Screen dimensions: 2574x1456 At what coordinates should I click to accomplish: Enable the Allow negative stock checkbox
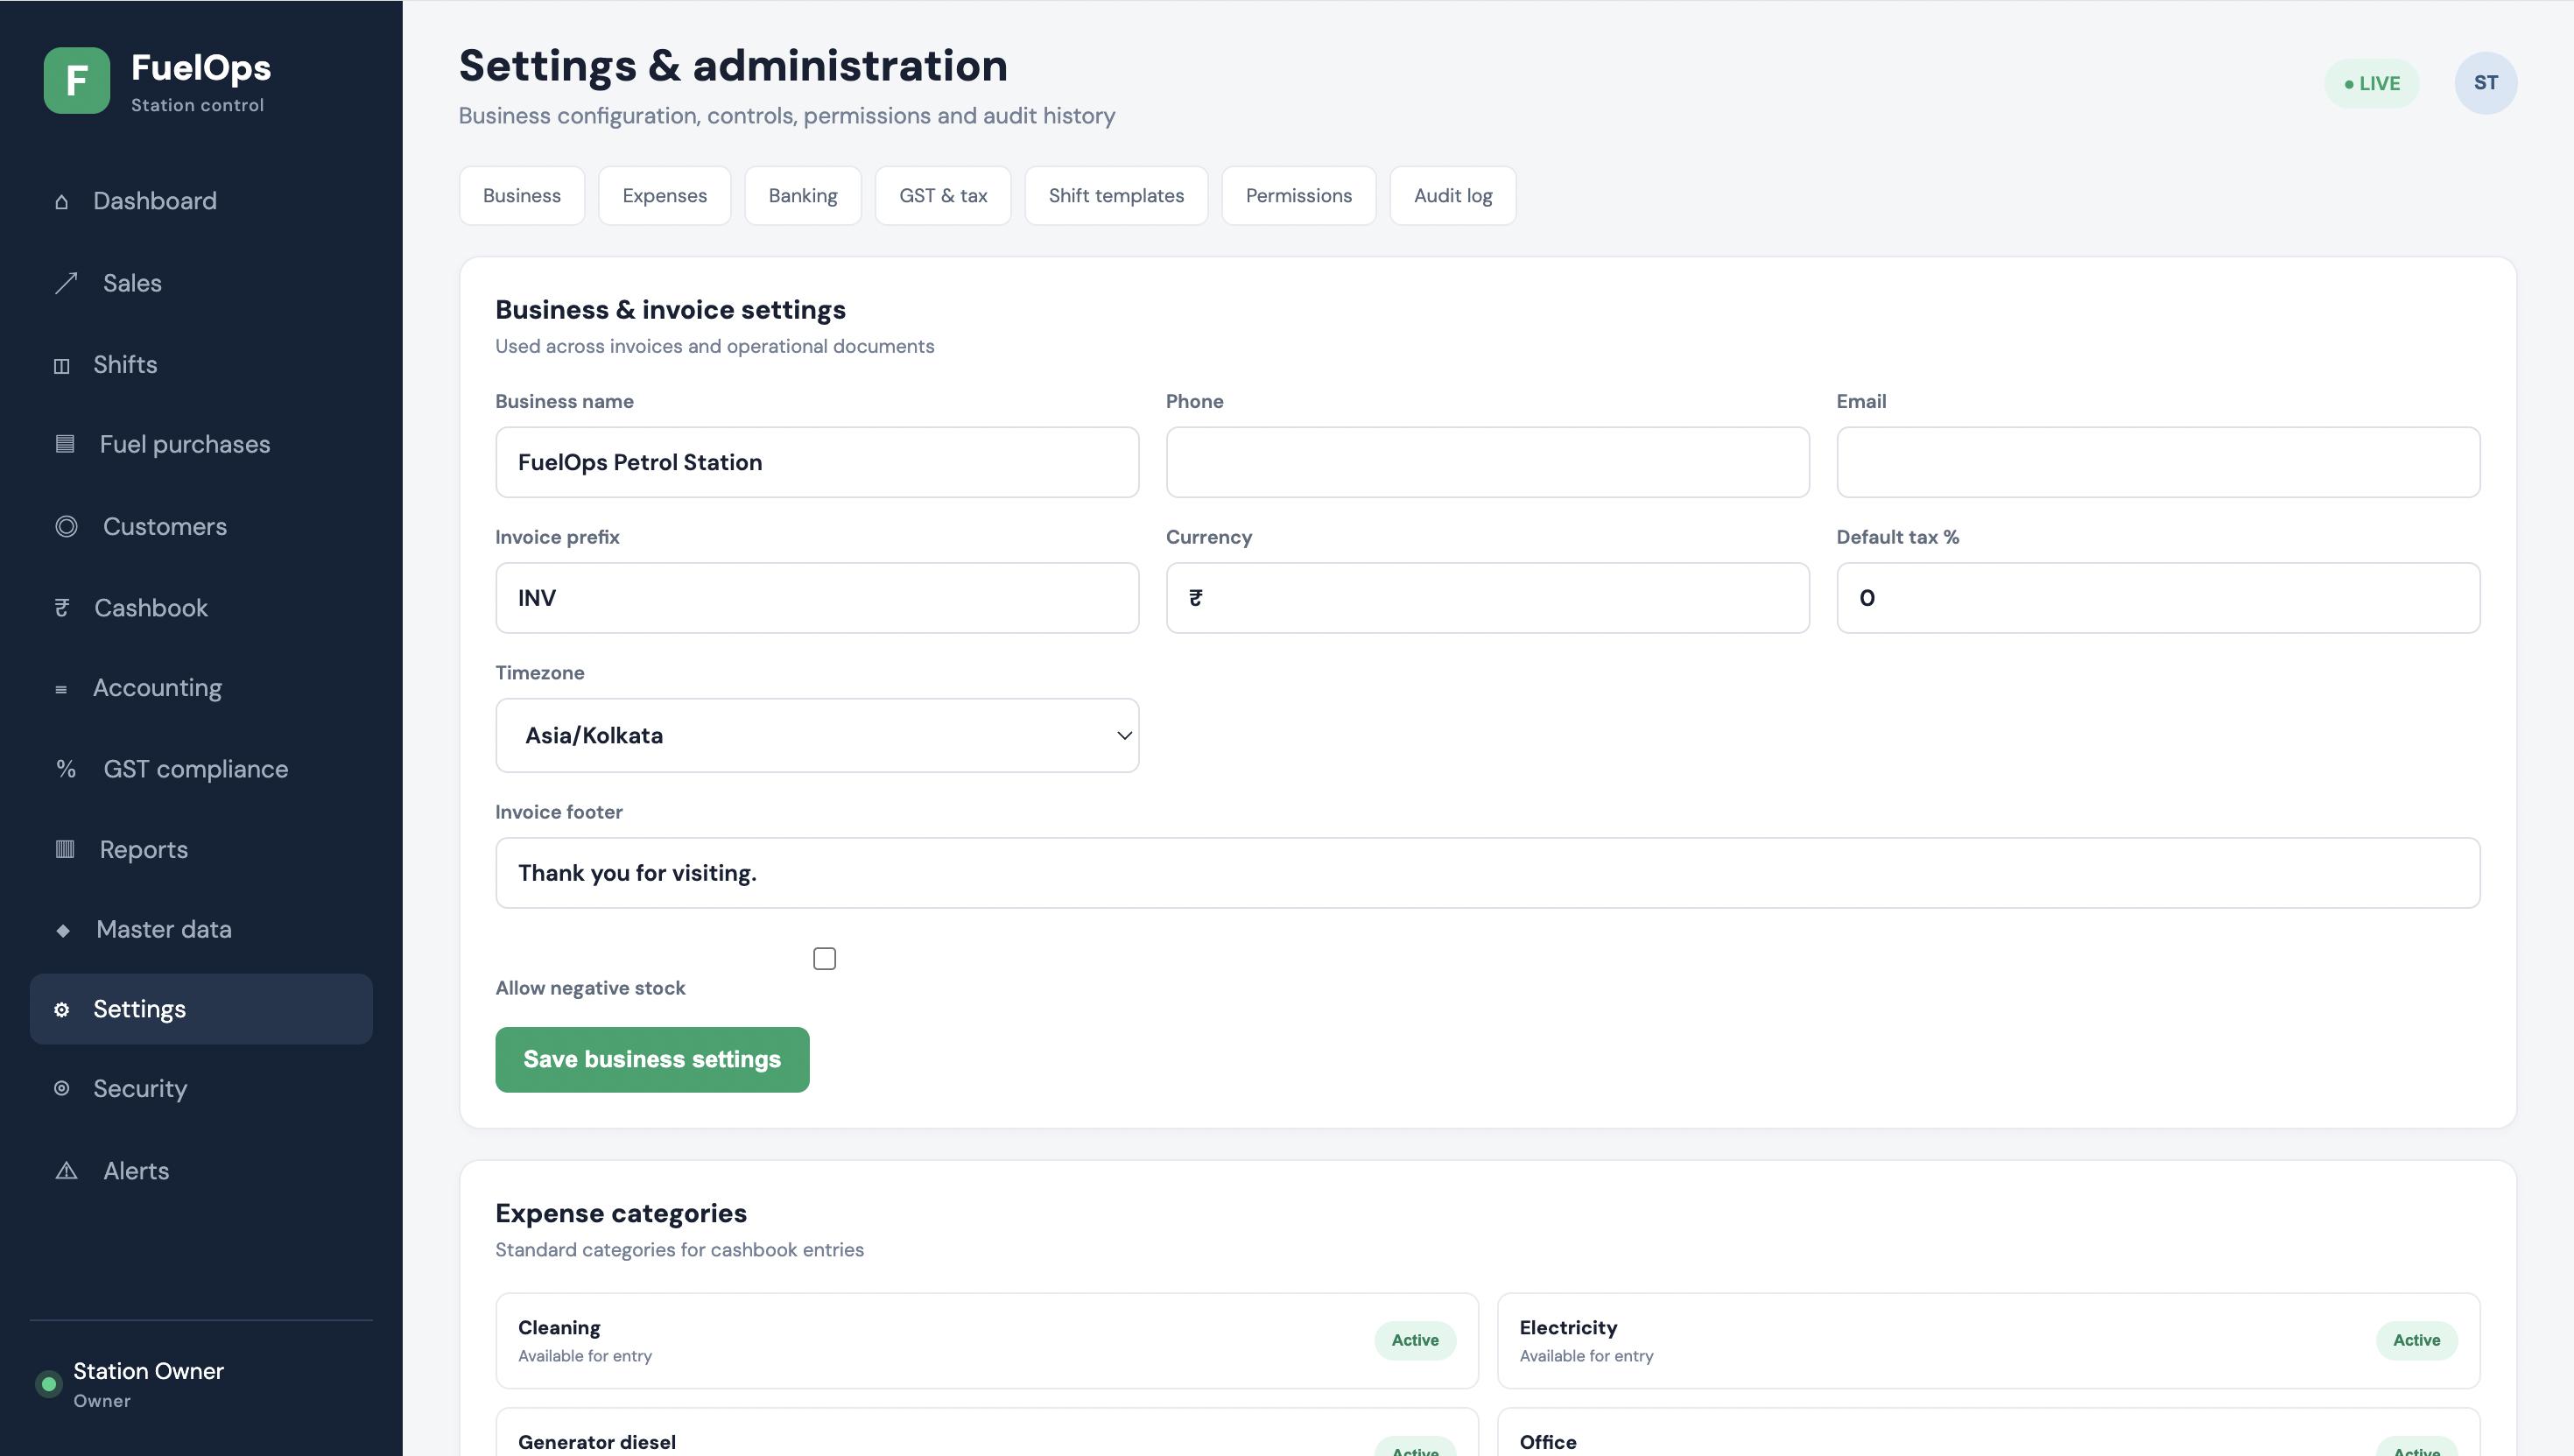pyautogui.click(x=824, y=959)
